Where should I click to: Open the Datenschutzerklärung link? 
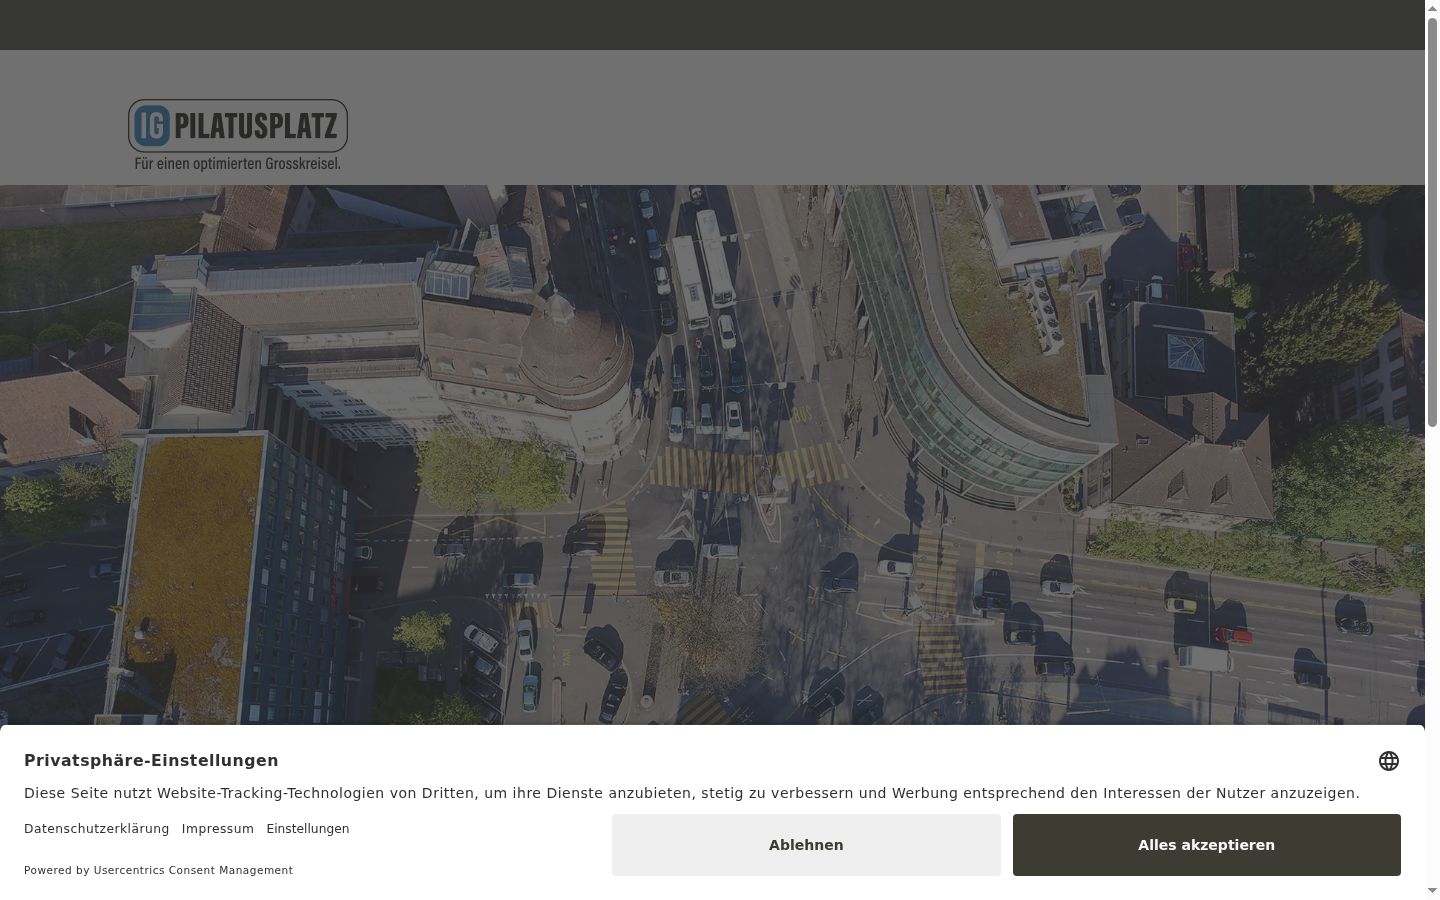97,829
